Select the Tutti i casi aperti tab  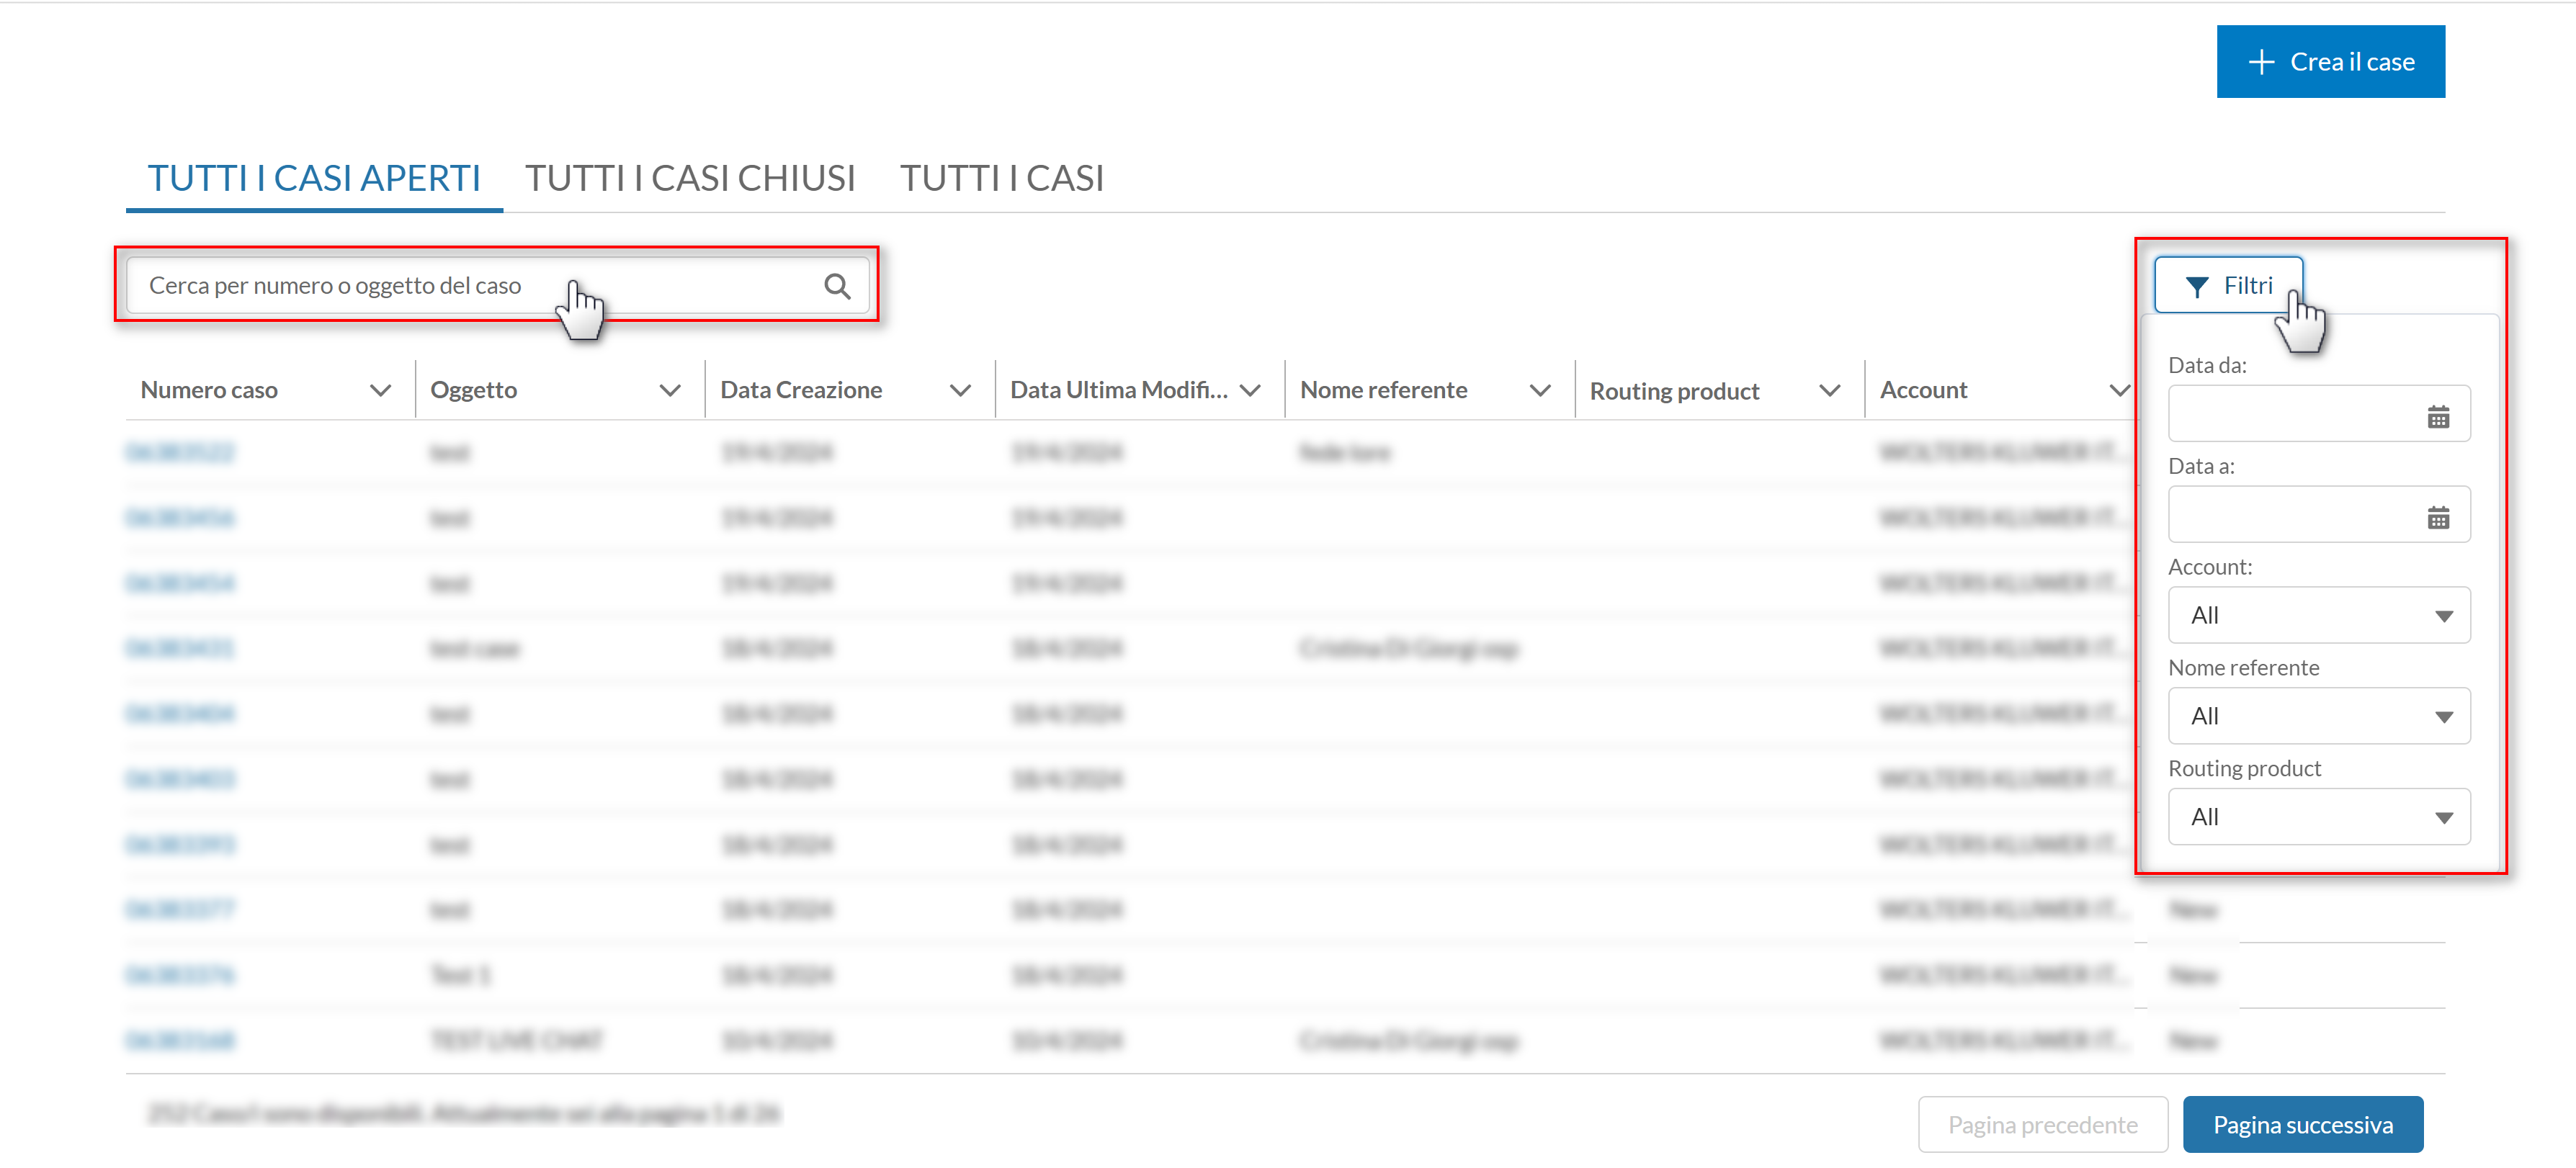pyautogui.click(x=314, y=178)
